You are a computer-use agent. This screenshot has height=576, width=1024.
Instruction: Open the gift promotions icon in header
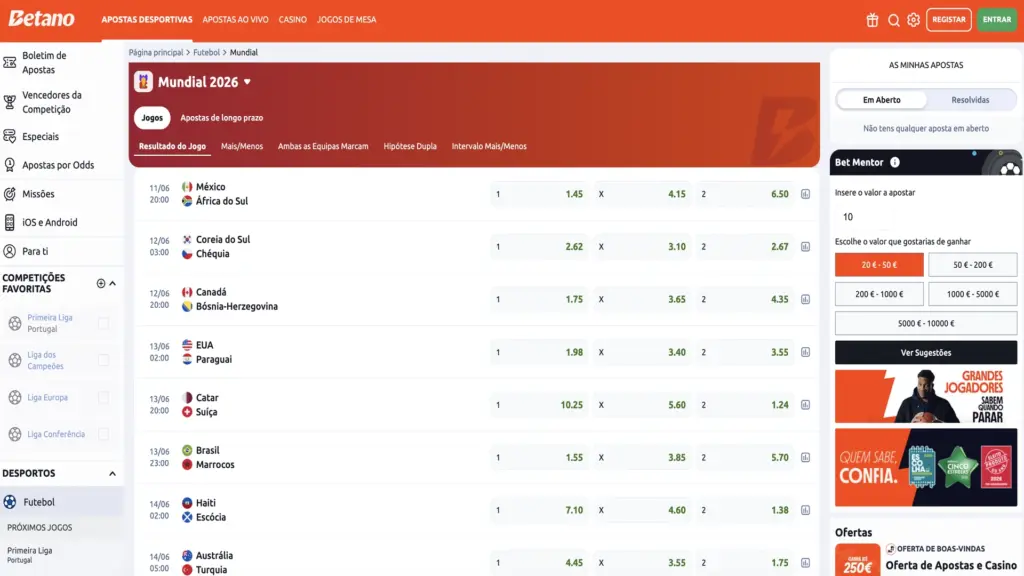point(872,20)
